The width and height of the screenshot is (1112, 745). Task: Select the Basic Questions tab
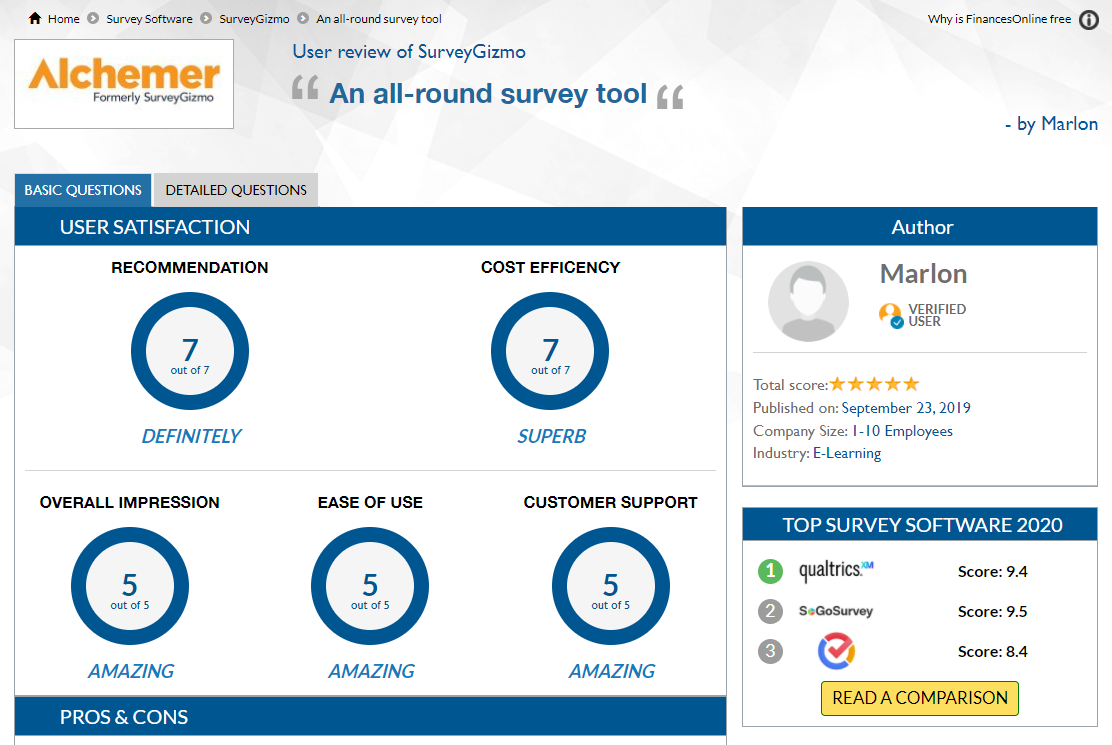(83, 190)
